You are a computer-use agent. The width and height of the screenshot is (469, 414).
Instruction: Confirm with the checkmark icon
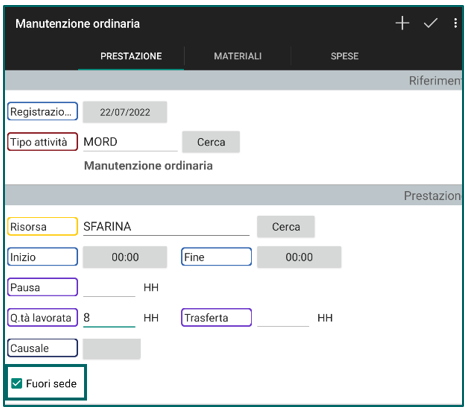[x=430, y=23]
